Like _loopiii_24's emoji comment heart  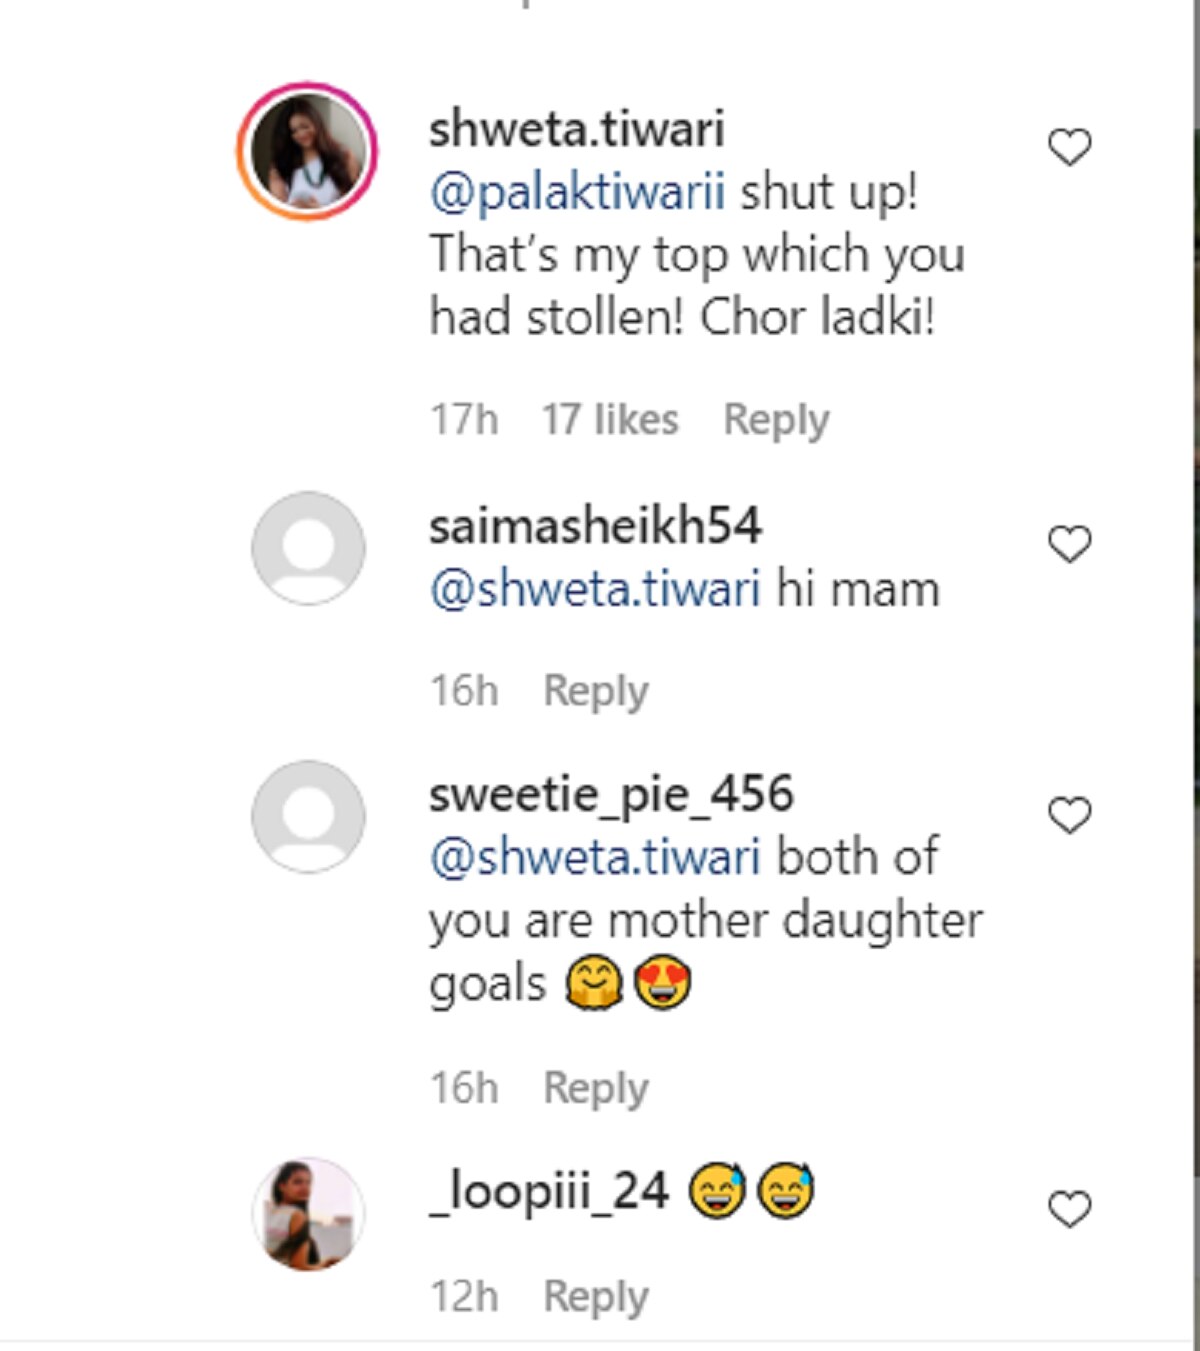point(1069,1209)
